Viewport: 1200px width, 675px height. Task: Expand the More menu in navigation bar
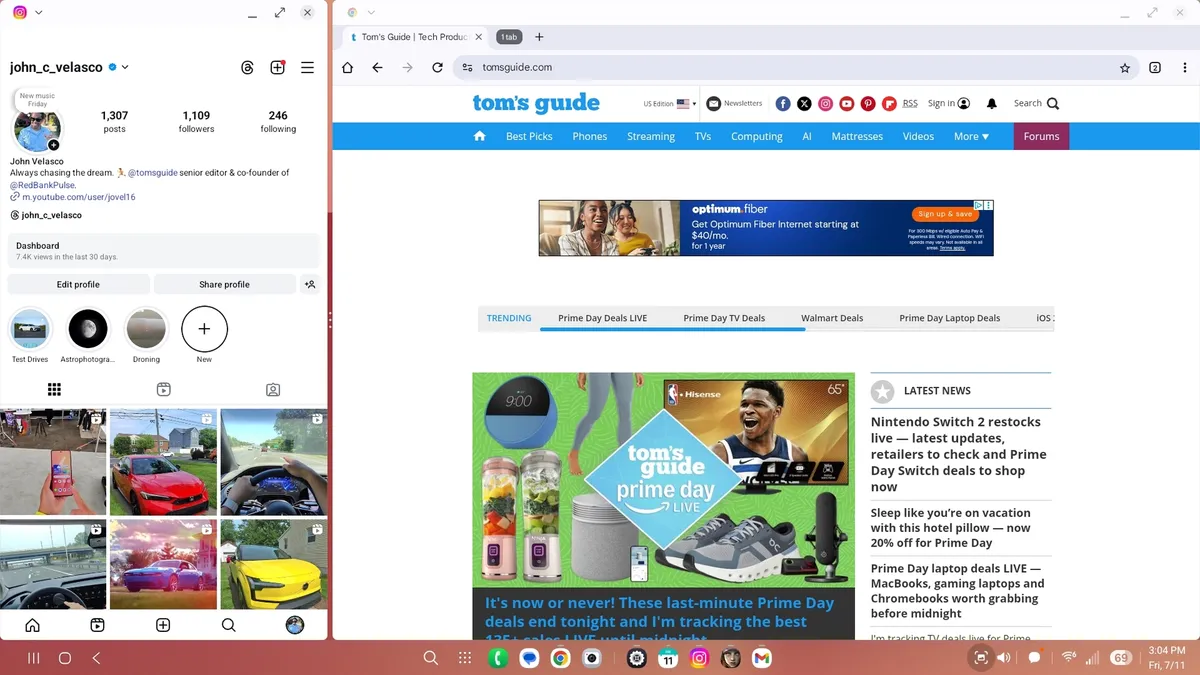click(x=970, y=137)
